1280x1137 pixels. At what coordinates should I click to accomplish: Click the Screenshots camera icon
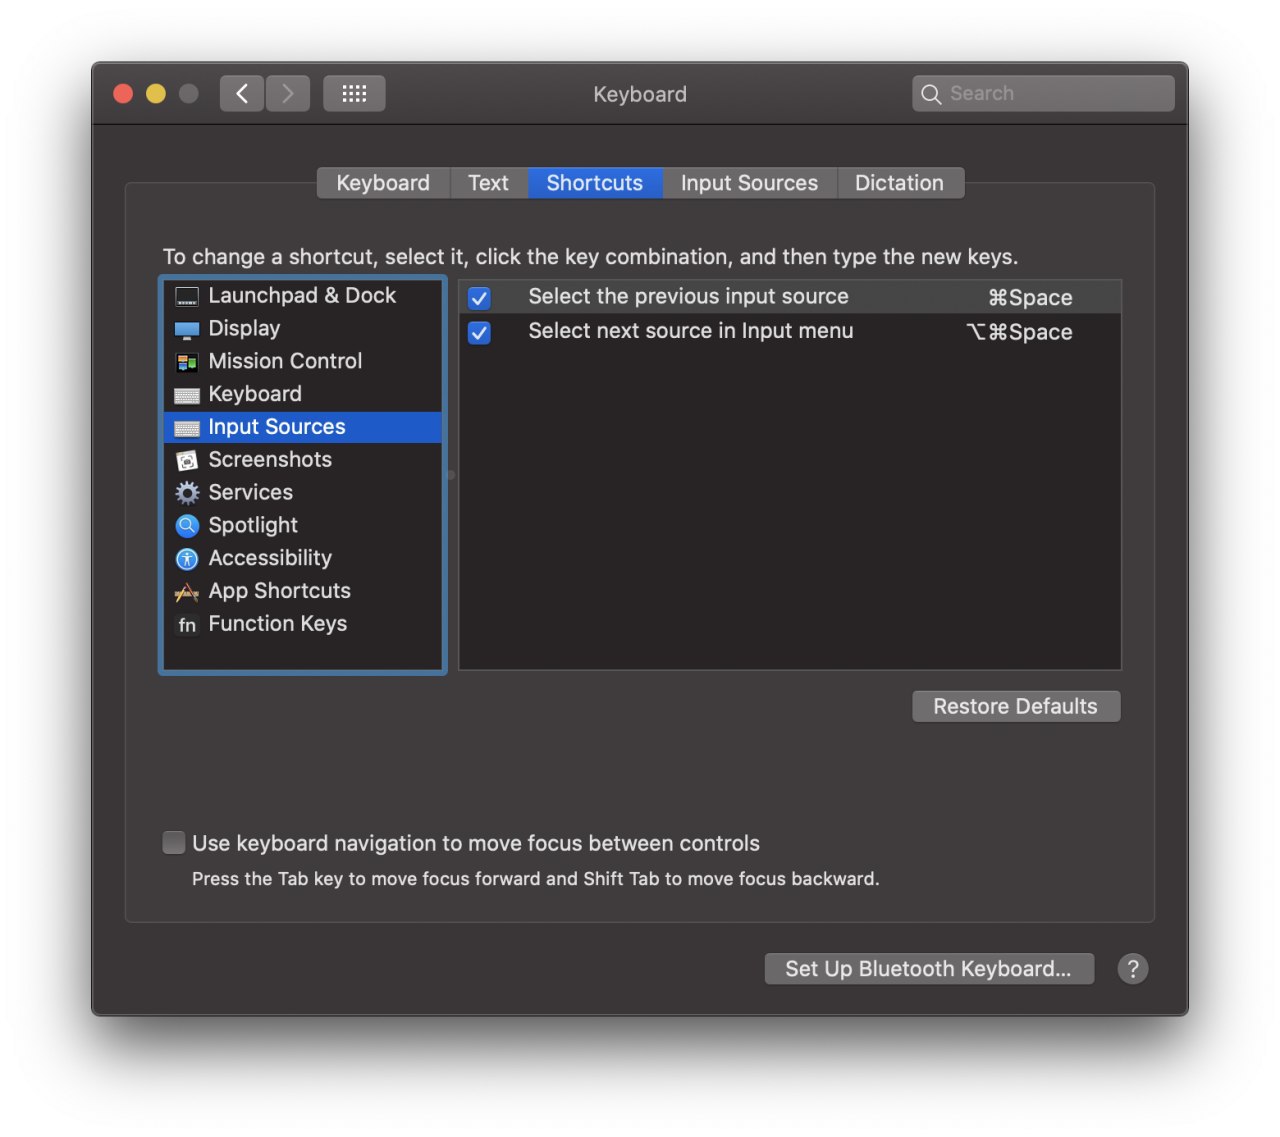pos(187,461)
